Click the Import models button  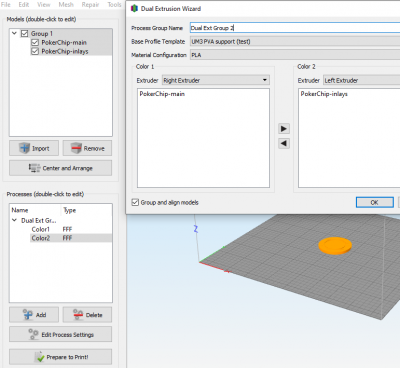pos(34,148)
